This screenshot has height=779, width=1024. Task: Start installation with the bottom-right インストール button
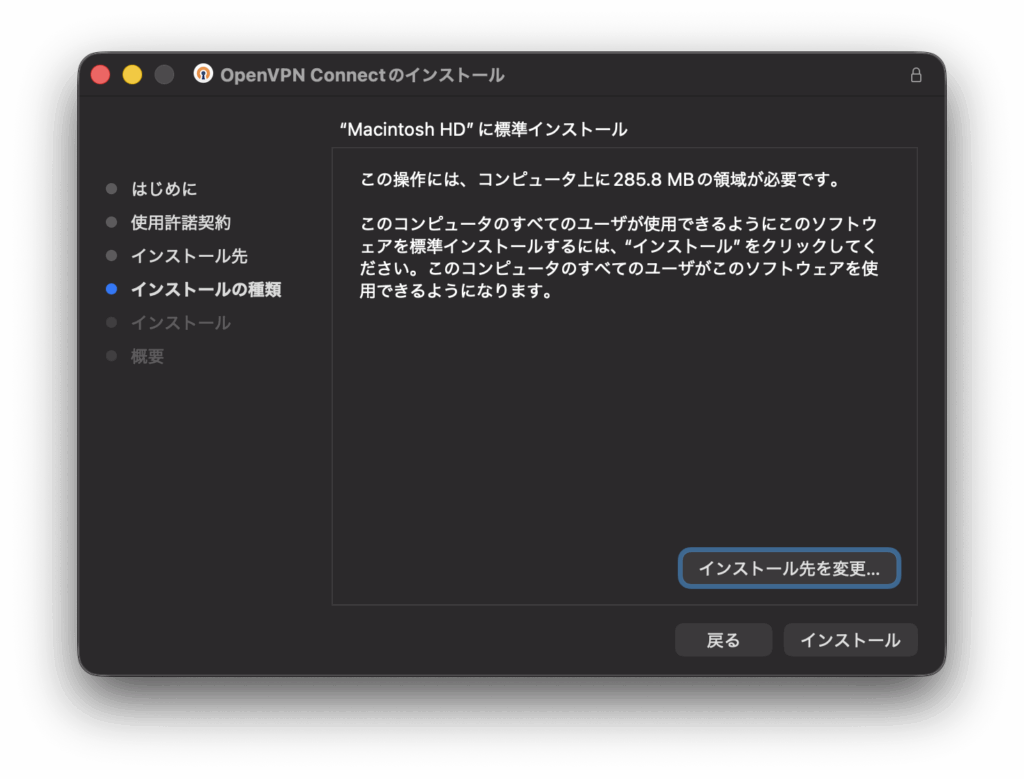(850, 640)
